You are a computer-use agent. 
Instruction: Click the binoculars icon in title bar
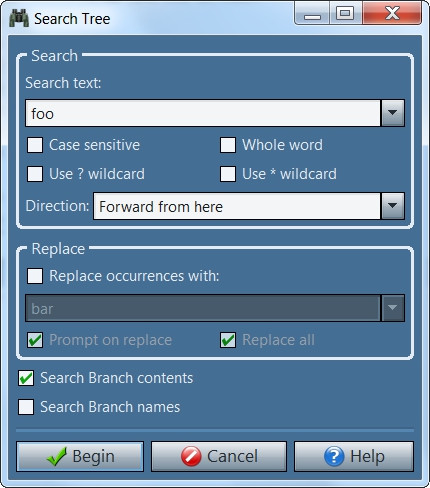(19, 18)
